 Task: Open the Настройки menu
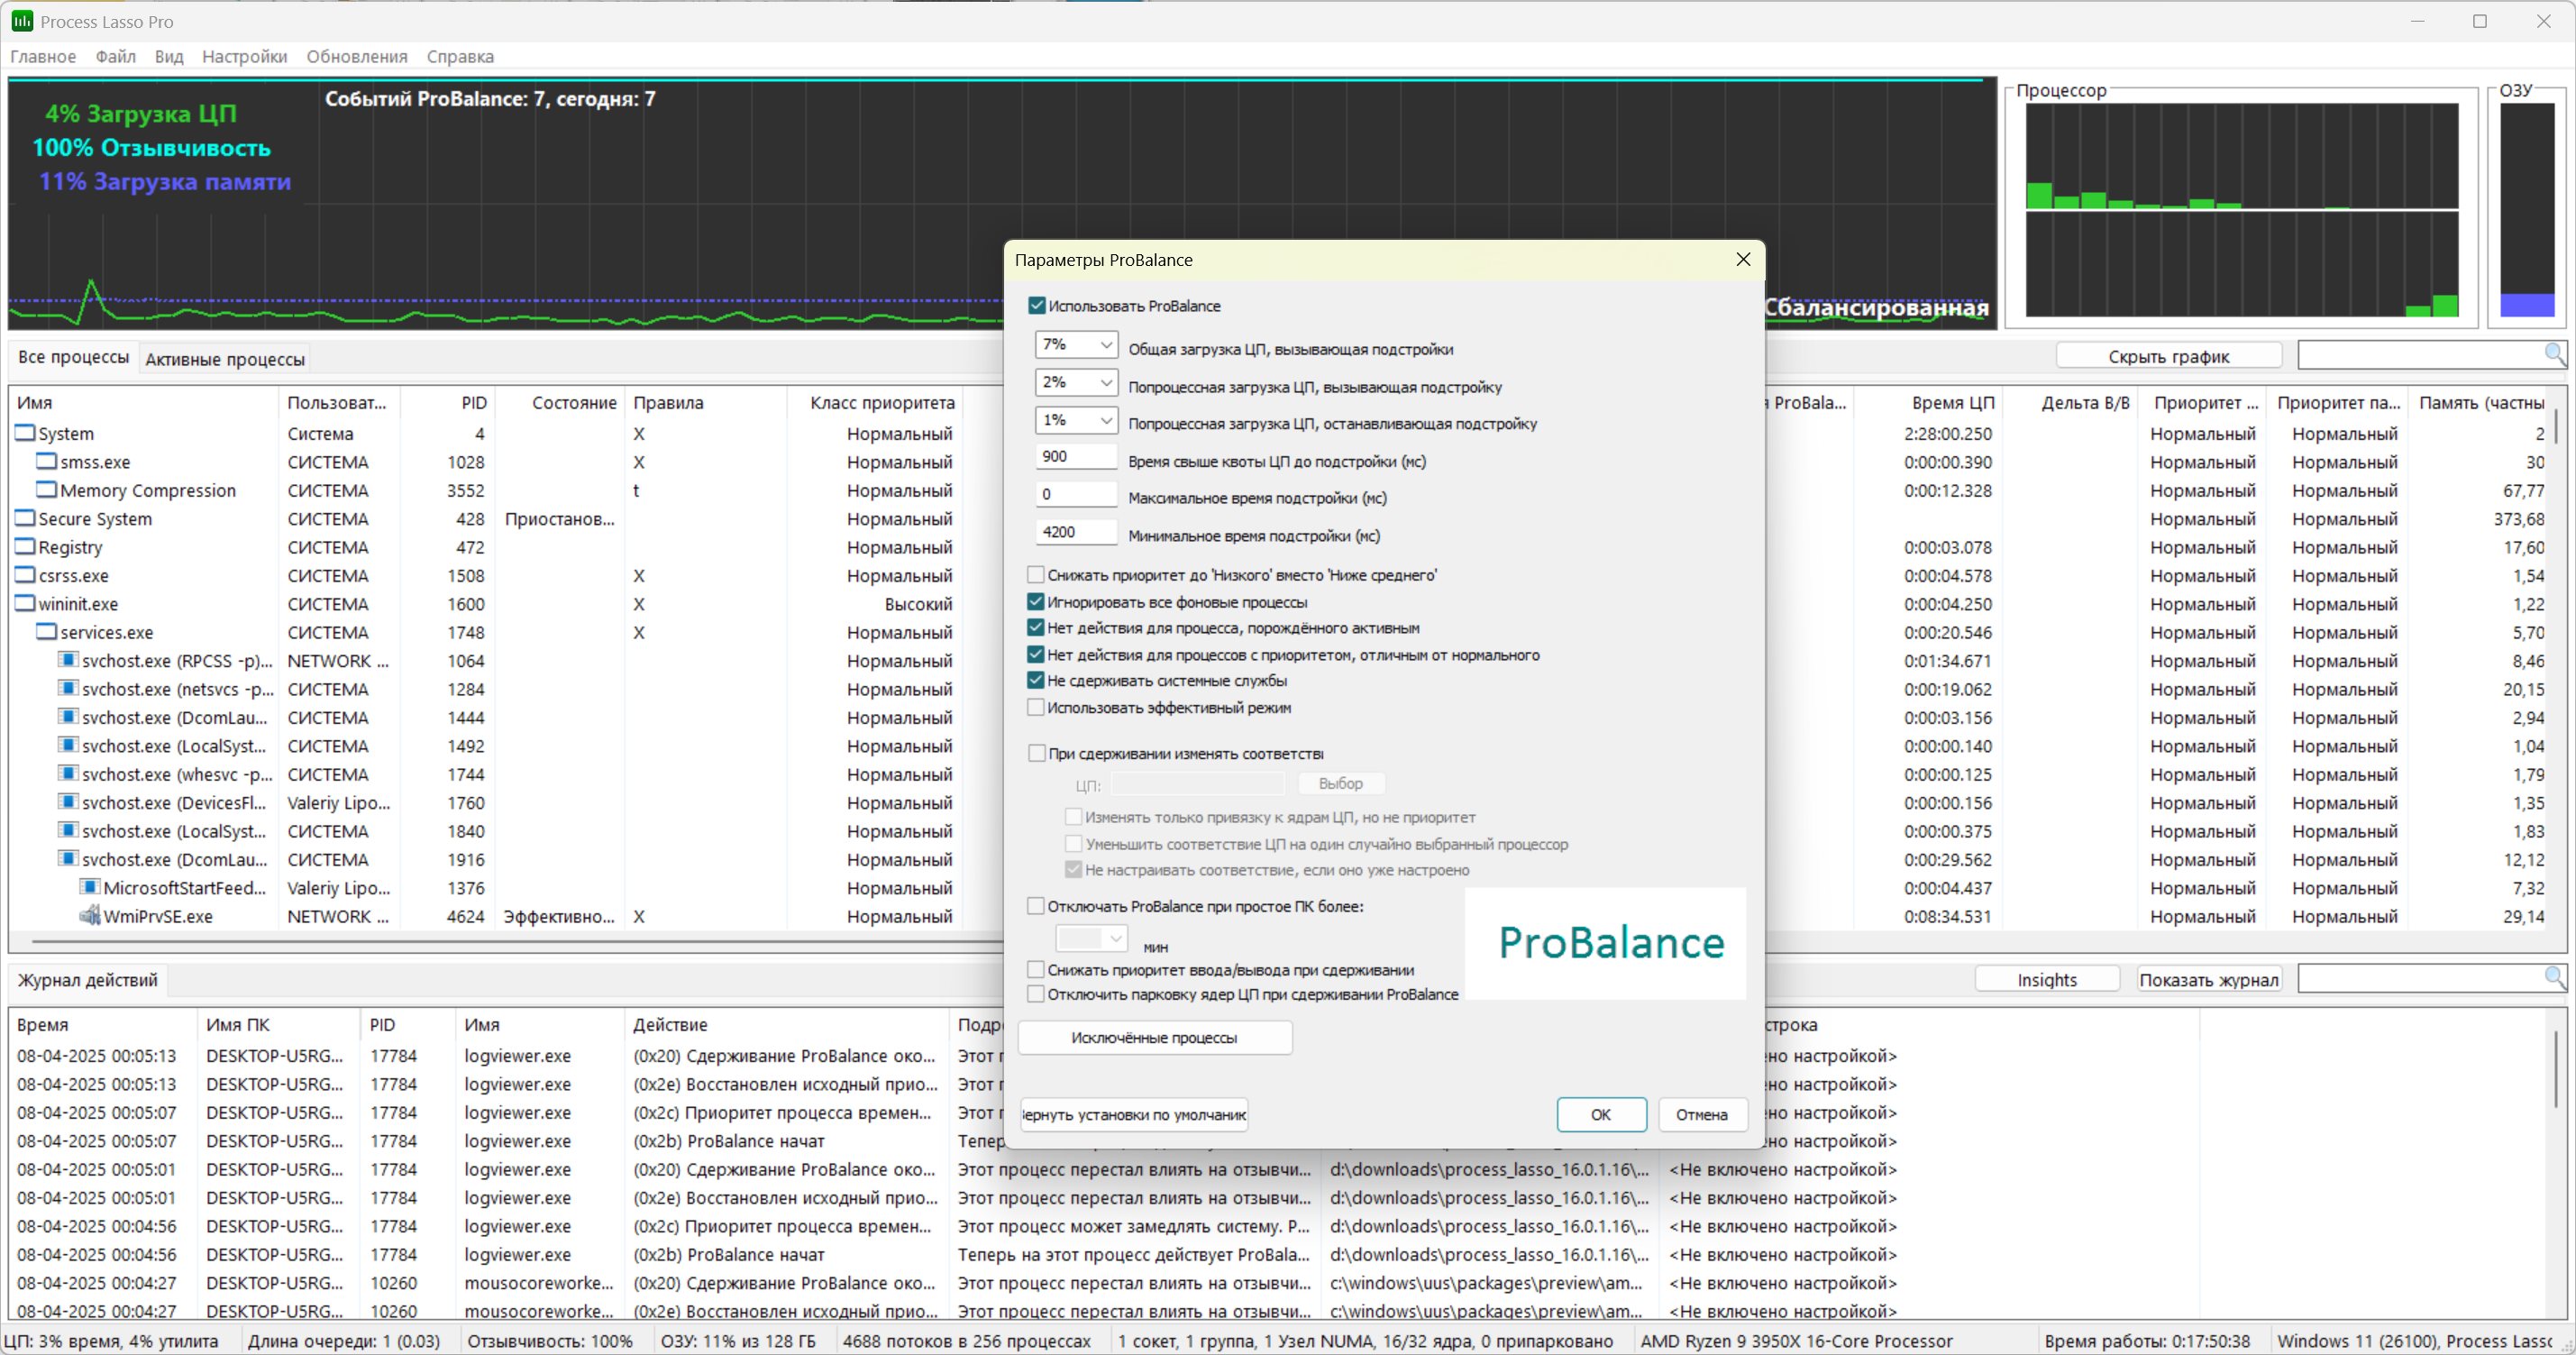(244, 56)
